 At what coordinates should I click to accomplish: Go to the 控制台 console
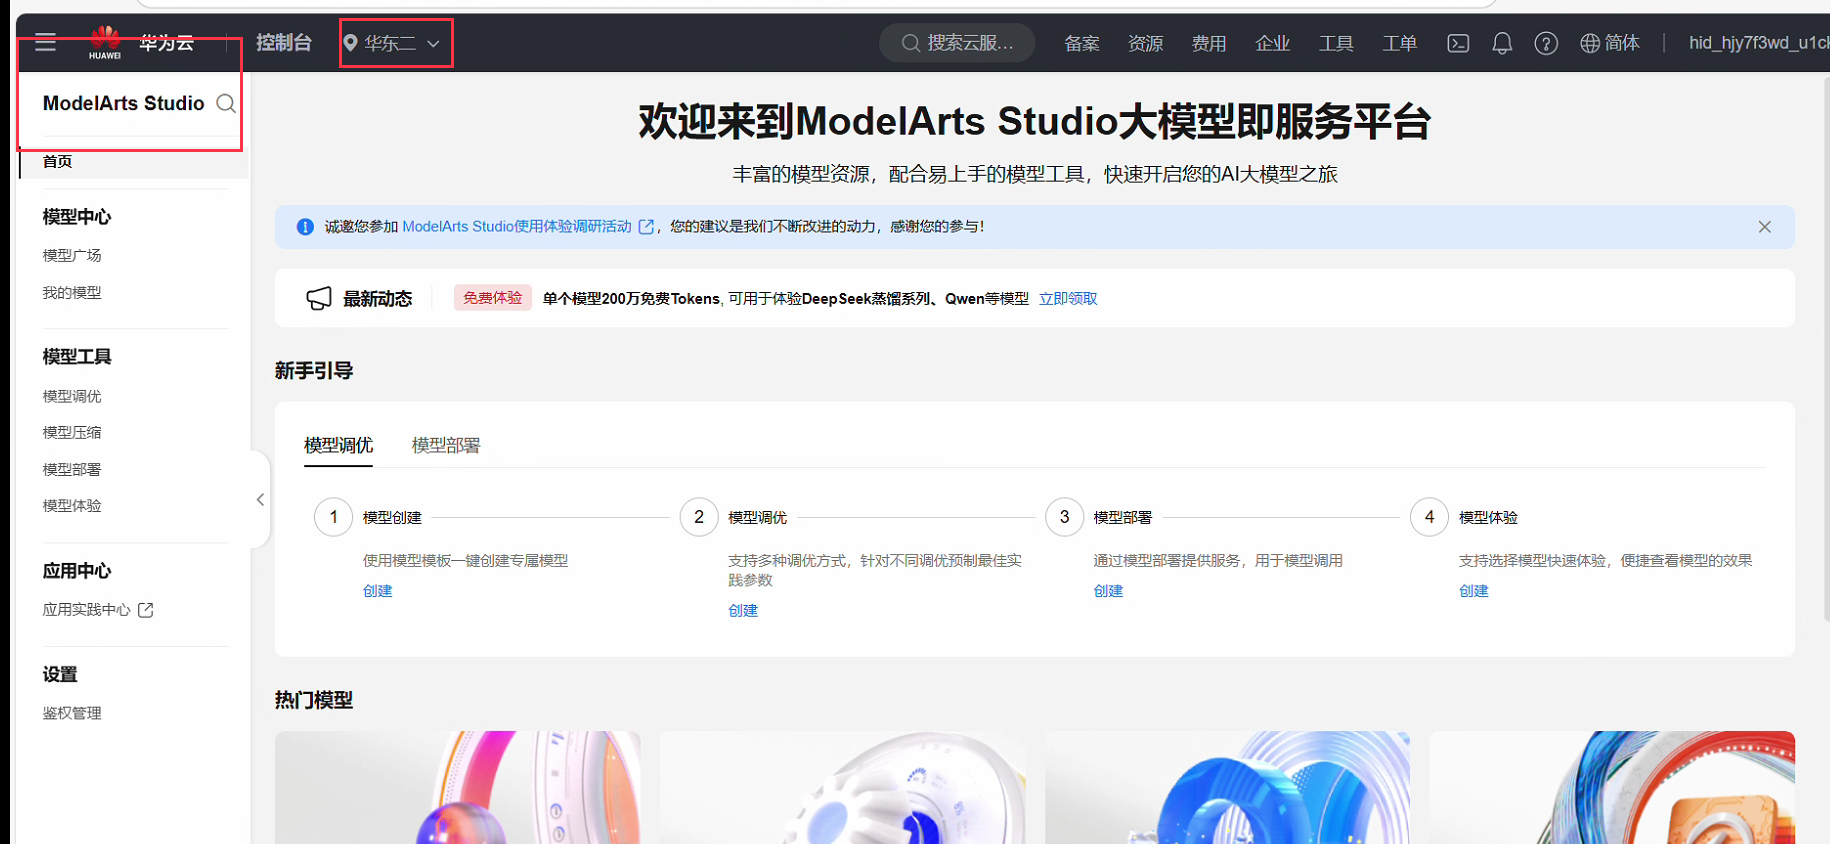point(284,43)
